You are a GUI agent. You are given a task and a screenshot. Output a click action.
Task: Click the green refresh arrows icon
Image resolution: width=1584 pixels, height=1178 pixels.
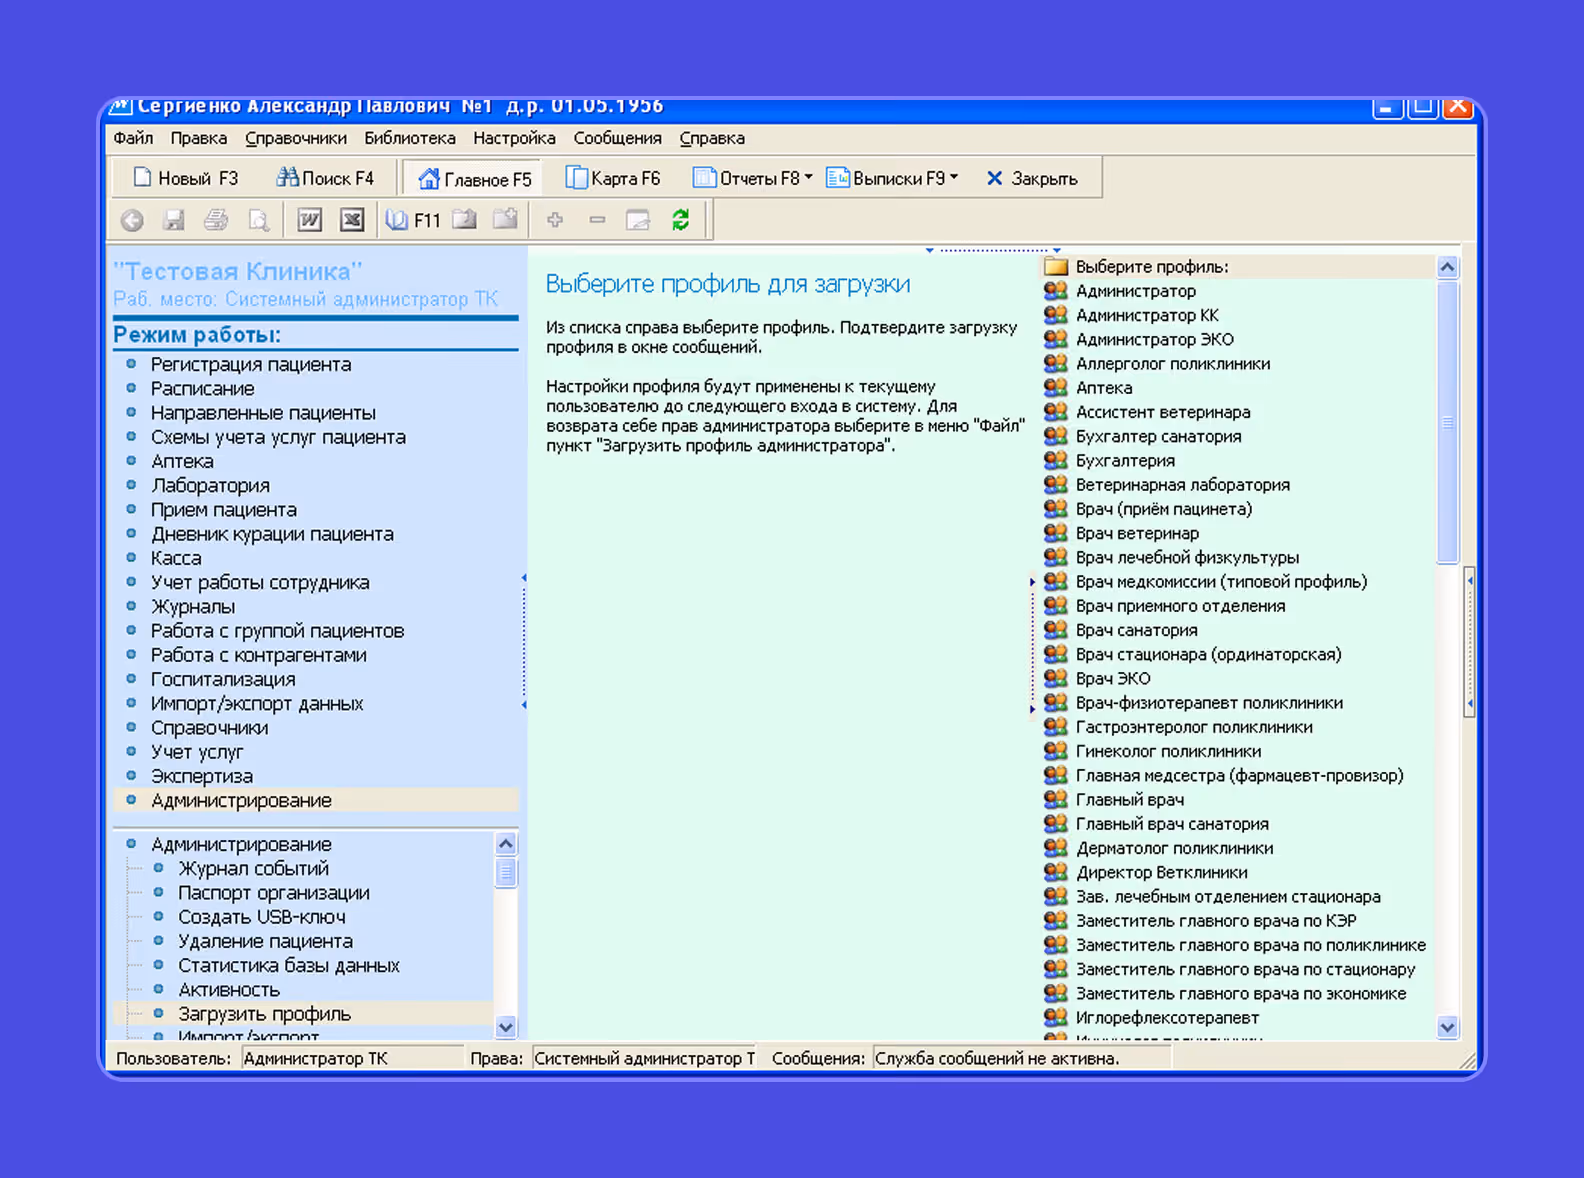click(x=680, y=220)
